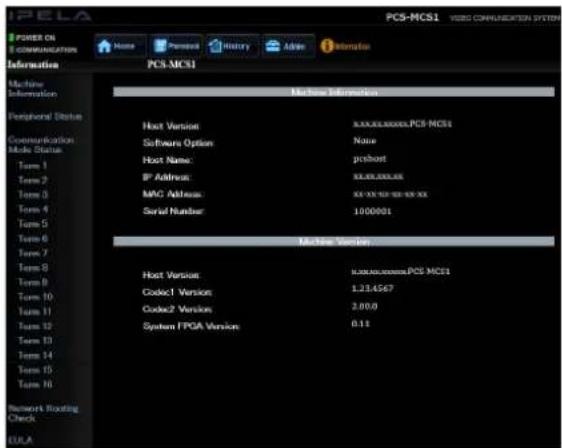Image resolution: width=562 pixels, height=448 pixels.
Task: Select Term 5 in sidebar
Action: pos(33,224)
